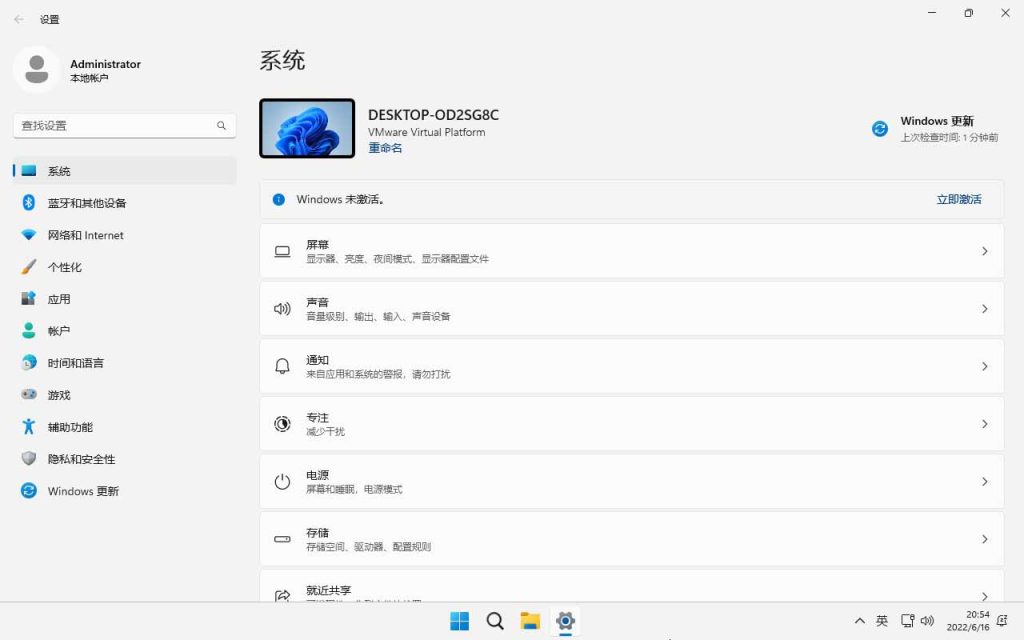1024x640 pixels.
Task: Select 应用 in the sidebar menu
Action: click(59, 299)
